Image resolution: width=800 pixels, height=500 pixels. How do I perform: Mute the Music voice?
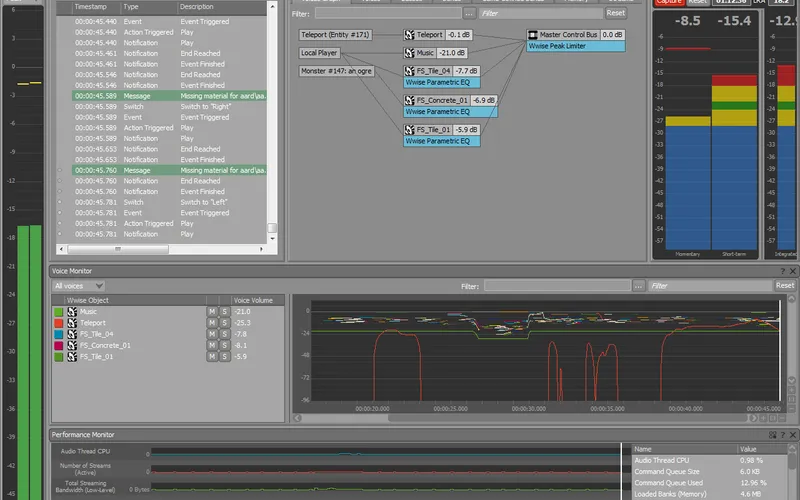[x=211, y=312]
